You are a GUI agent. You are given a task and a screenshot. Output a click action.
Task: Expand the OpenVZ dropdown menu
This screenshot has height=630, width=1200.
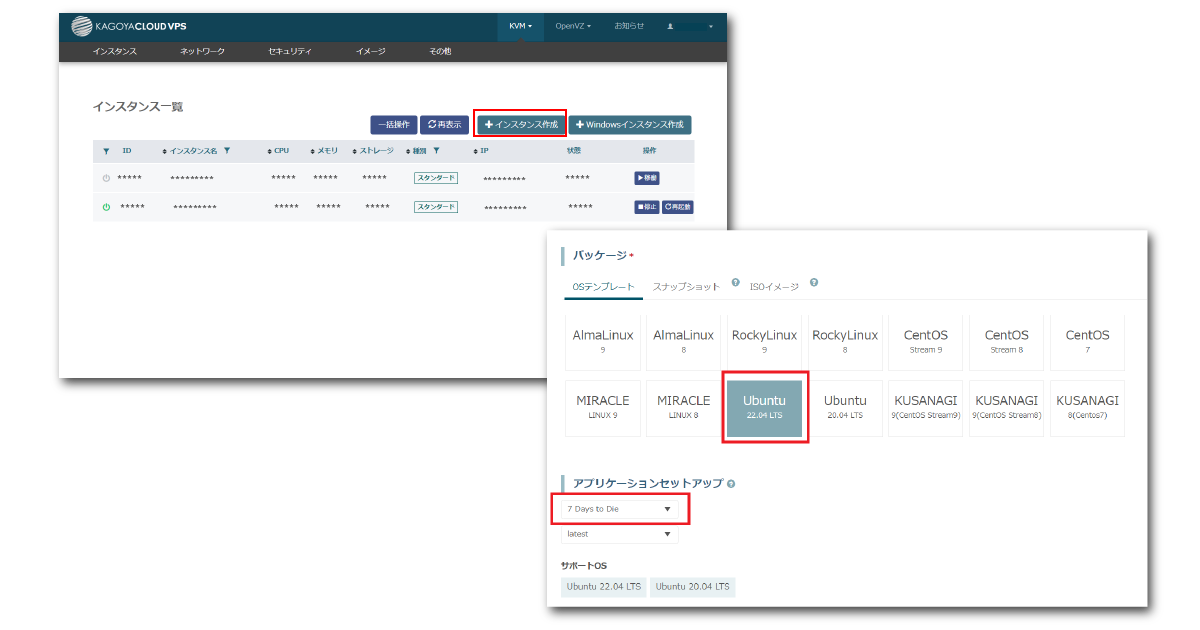573,26
